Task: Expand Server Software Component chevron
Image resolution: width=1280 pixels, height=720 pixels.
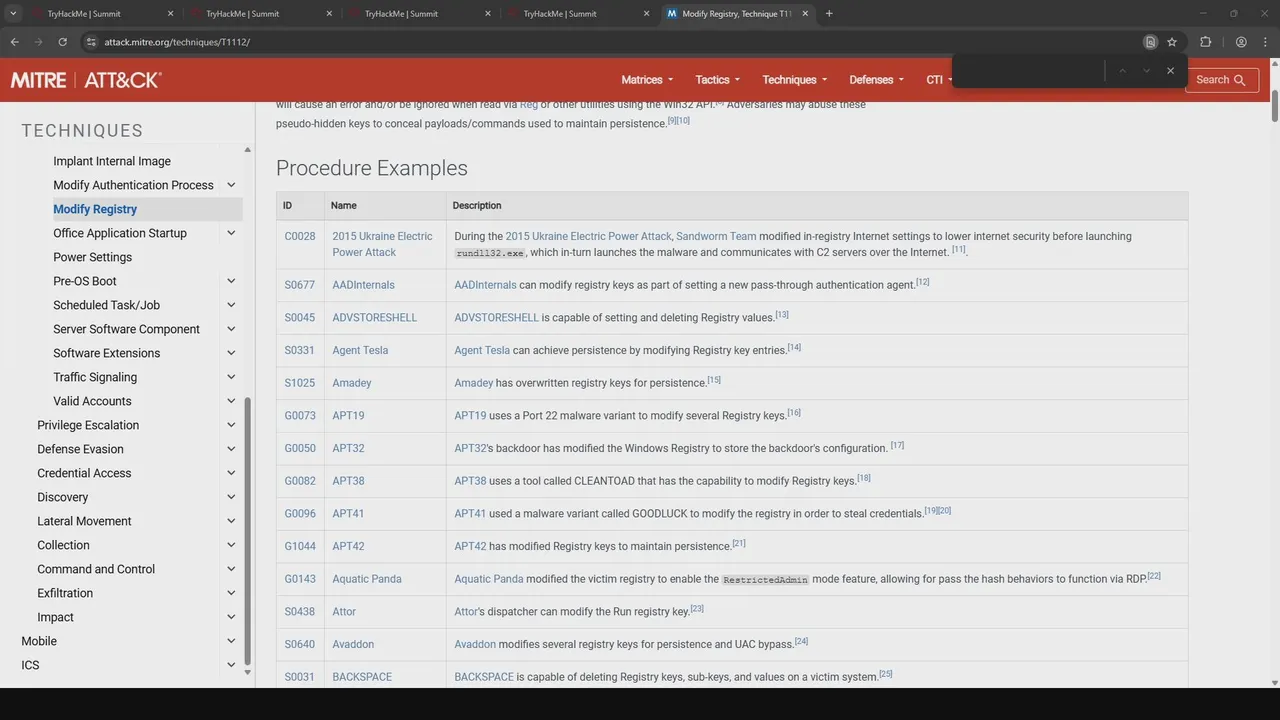Action: click(x=231, y=329)
